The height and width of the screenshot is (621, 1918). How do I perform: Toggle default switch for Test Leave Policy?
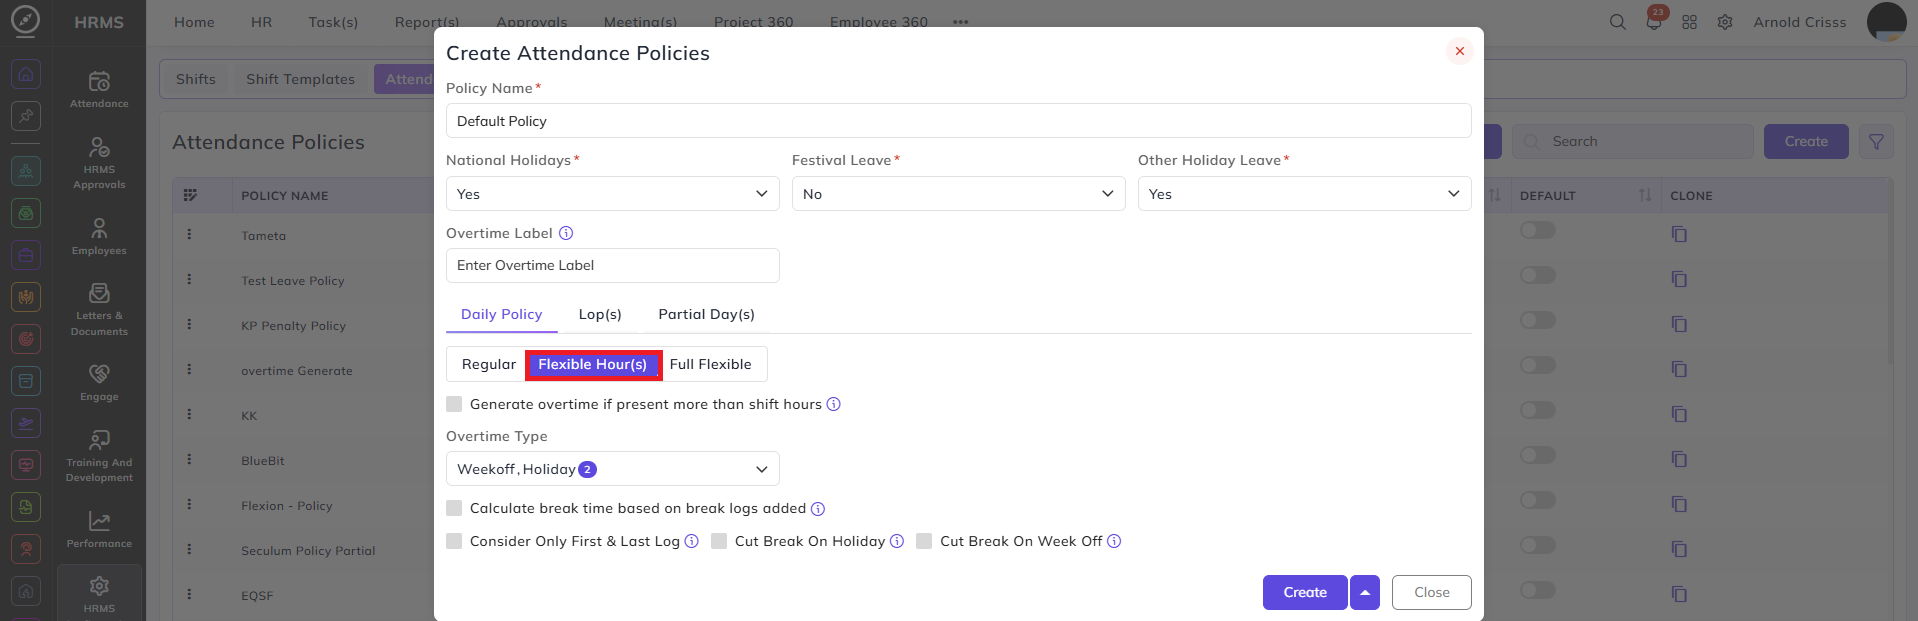1537,275
